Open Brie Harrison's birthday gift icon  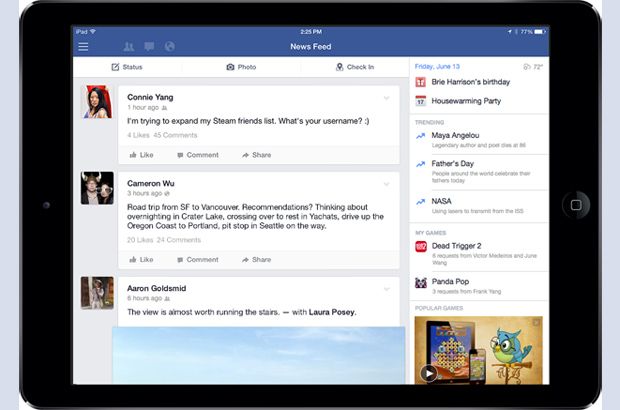pyautogui.click(x=421, y=82)
